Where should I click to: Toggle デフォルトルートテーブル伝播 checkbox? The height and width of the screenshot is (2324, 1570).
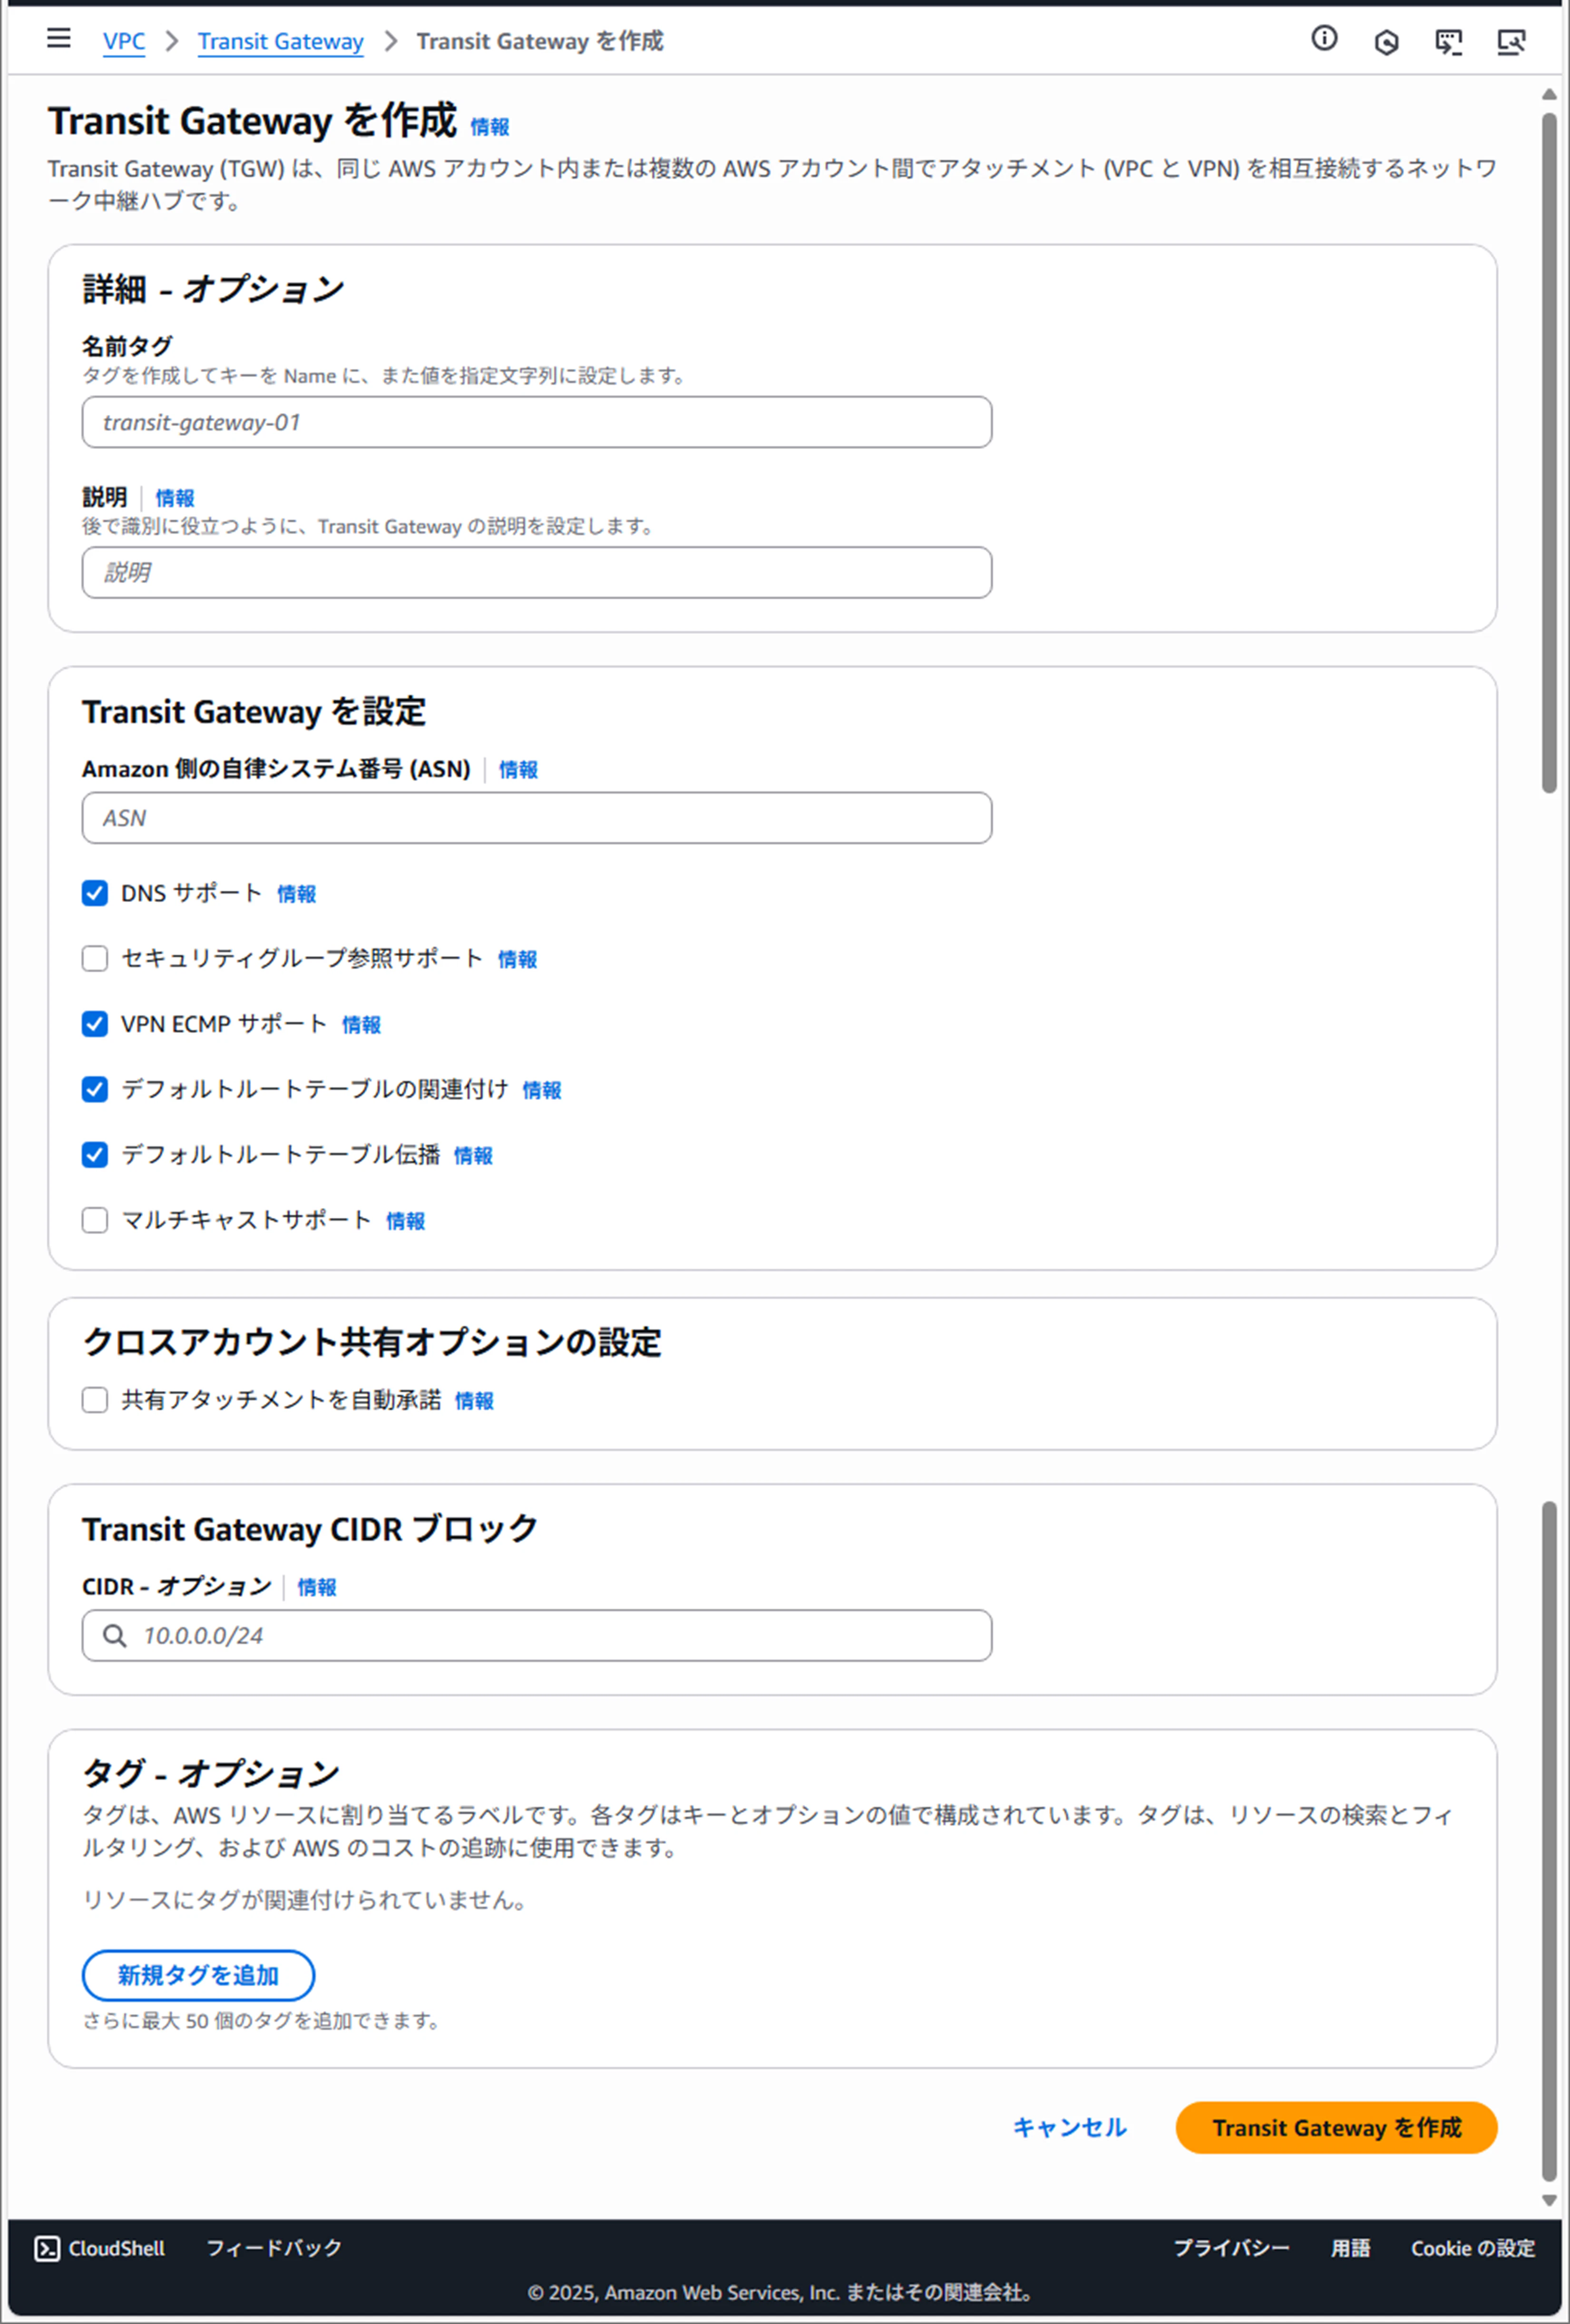point(95,1155)
